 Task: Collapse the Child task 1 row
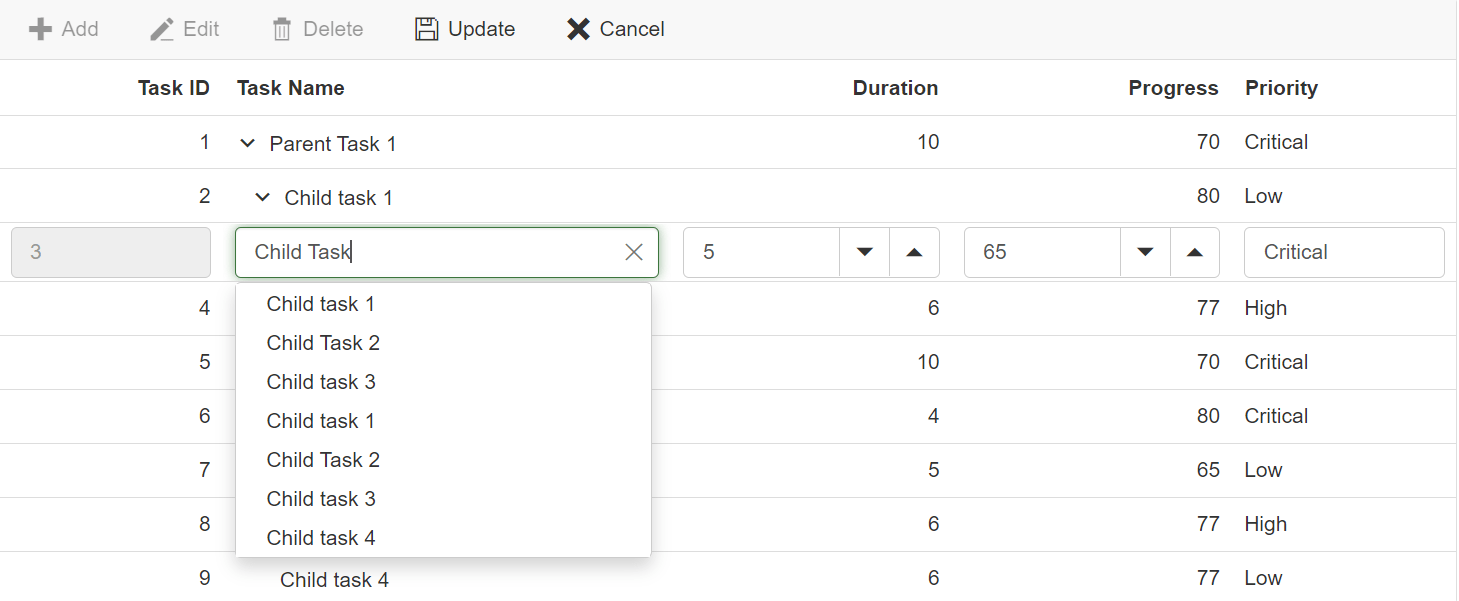point(262,197)
